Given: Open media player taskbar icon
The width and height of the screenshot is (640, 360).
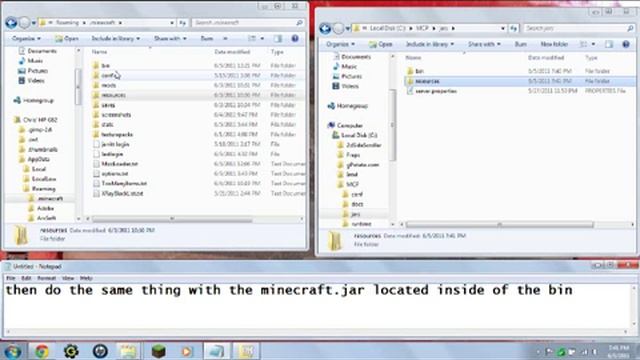Looking at the screenshot, I should coord(187,351).
